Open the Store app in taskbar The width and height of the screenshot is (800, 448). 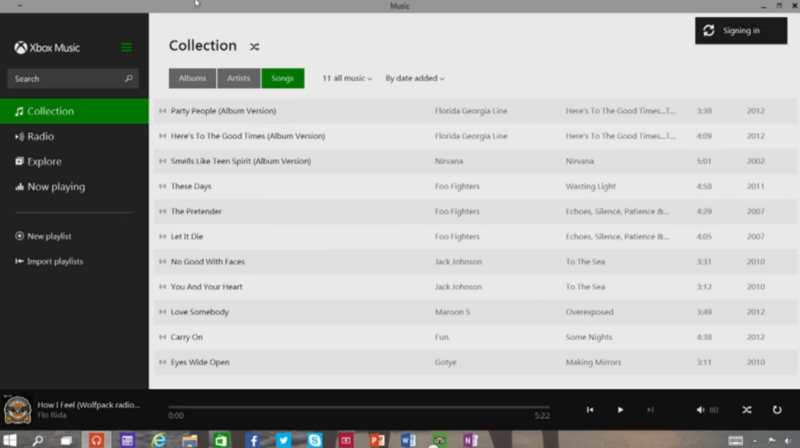[221, 440]
